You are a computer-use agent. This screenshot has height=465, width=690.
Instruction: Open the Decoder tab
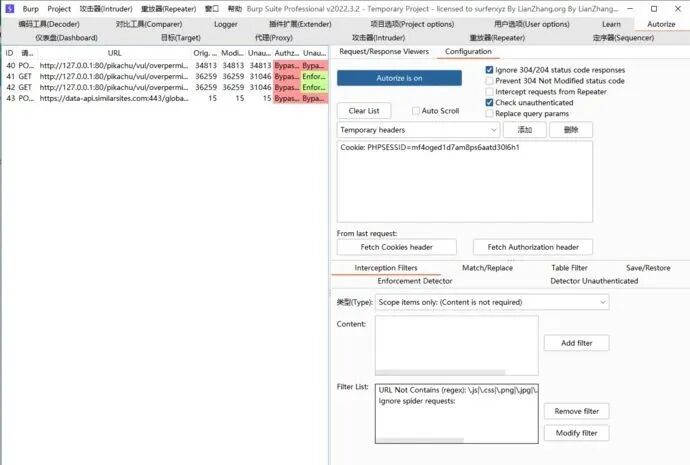pyautogui.click(x=49, y=24)
